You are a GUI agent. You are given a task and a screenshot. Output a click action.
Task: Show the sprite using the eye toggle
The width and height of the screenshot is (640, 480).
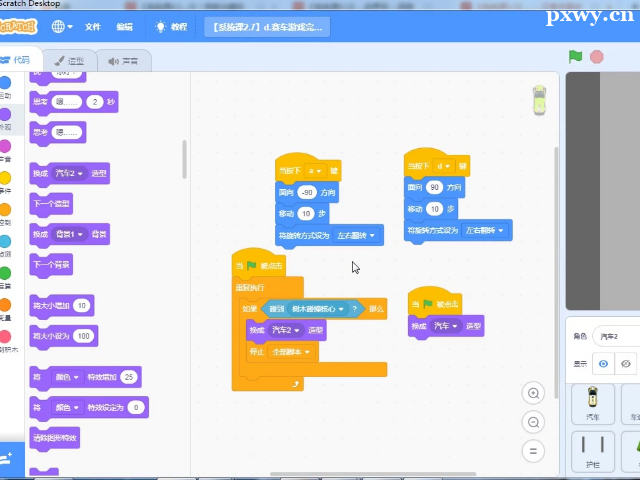click(603, 364)
